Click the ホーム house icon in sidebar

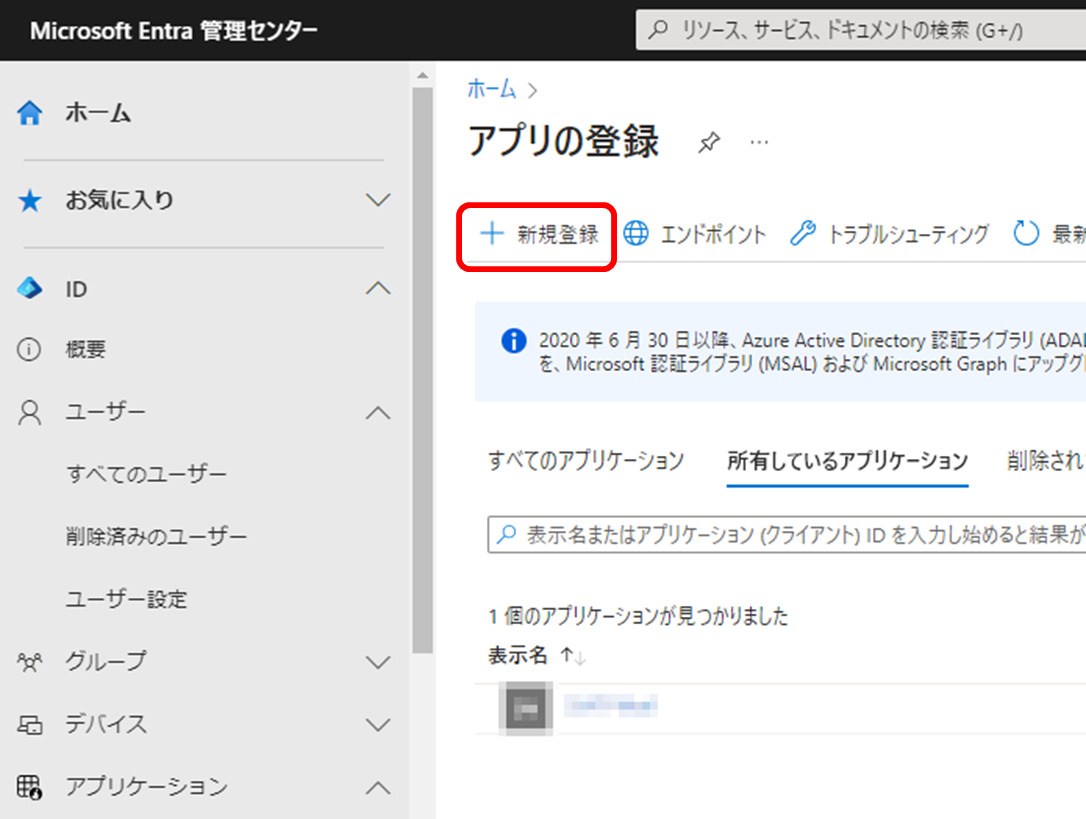[x=30, y=113]
